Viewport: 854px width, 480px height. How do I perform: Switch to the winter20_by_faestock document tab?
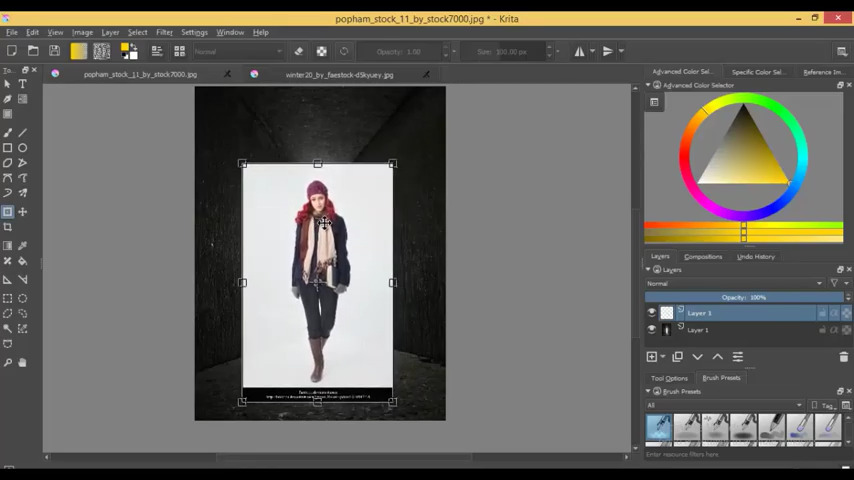(339, 74)
